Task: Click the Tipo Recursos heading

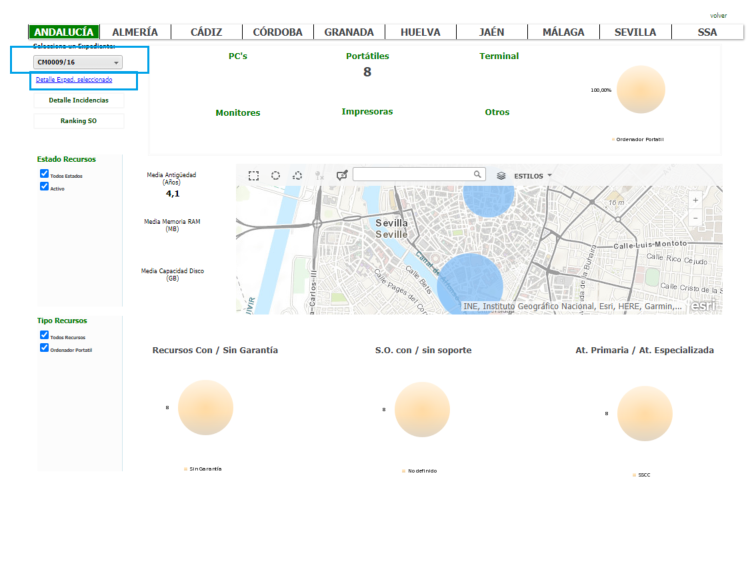Action: coord(62,321)
